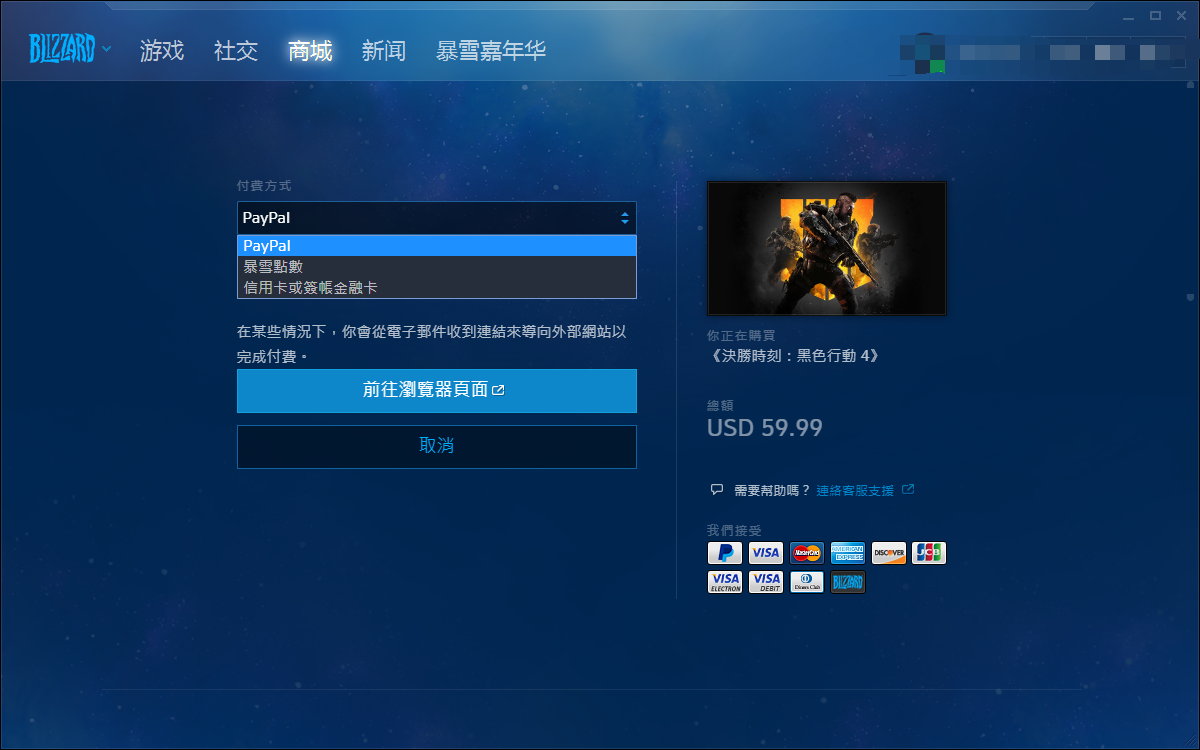Click the VISA Electron logo icon
The image size is (1200, 750).
pos(725,582)
